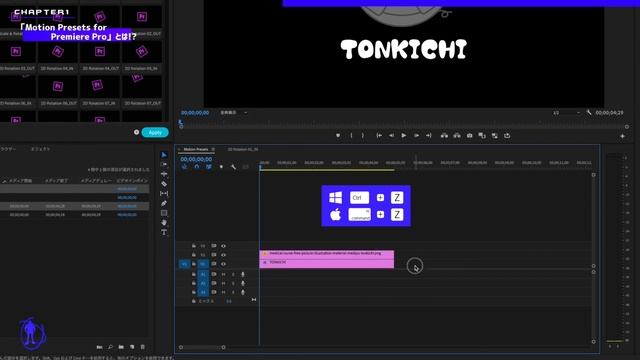Enable voice-over record on track A3
This screenshot has height=360, width=640.
pyautogui.click(x=243, y=292)
